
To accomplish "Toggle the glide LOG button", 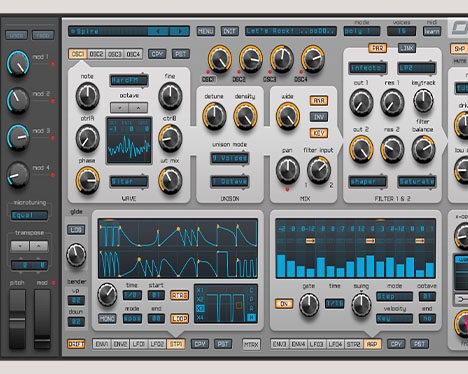I will click(x=76, y=230).
